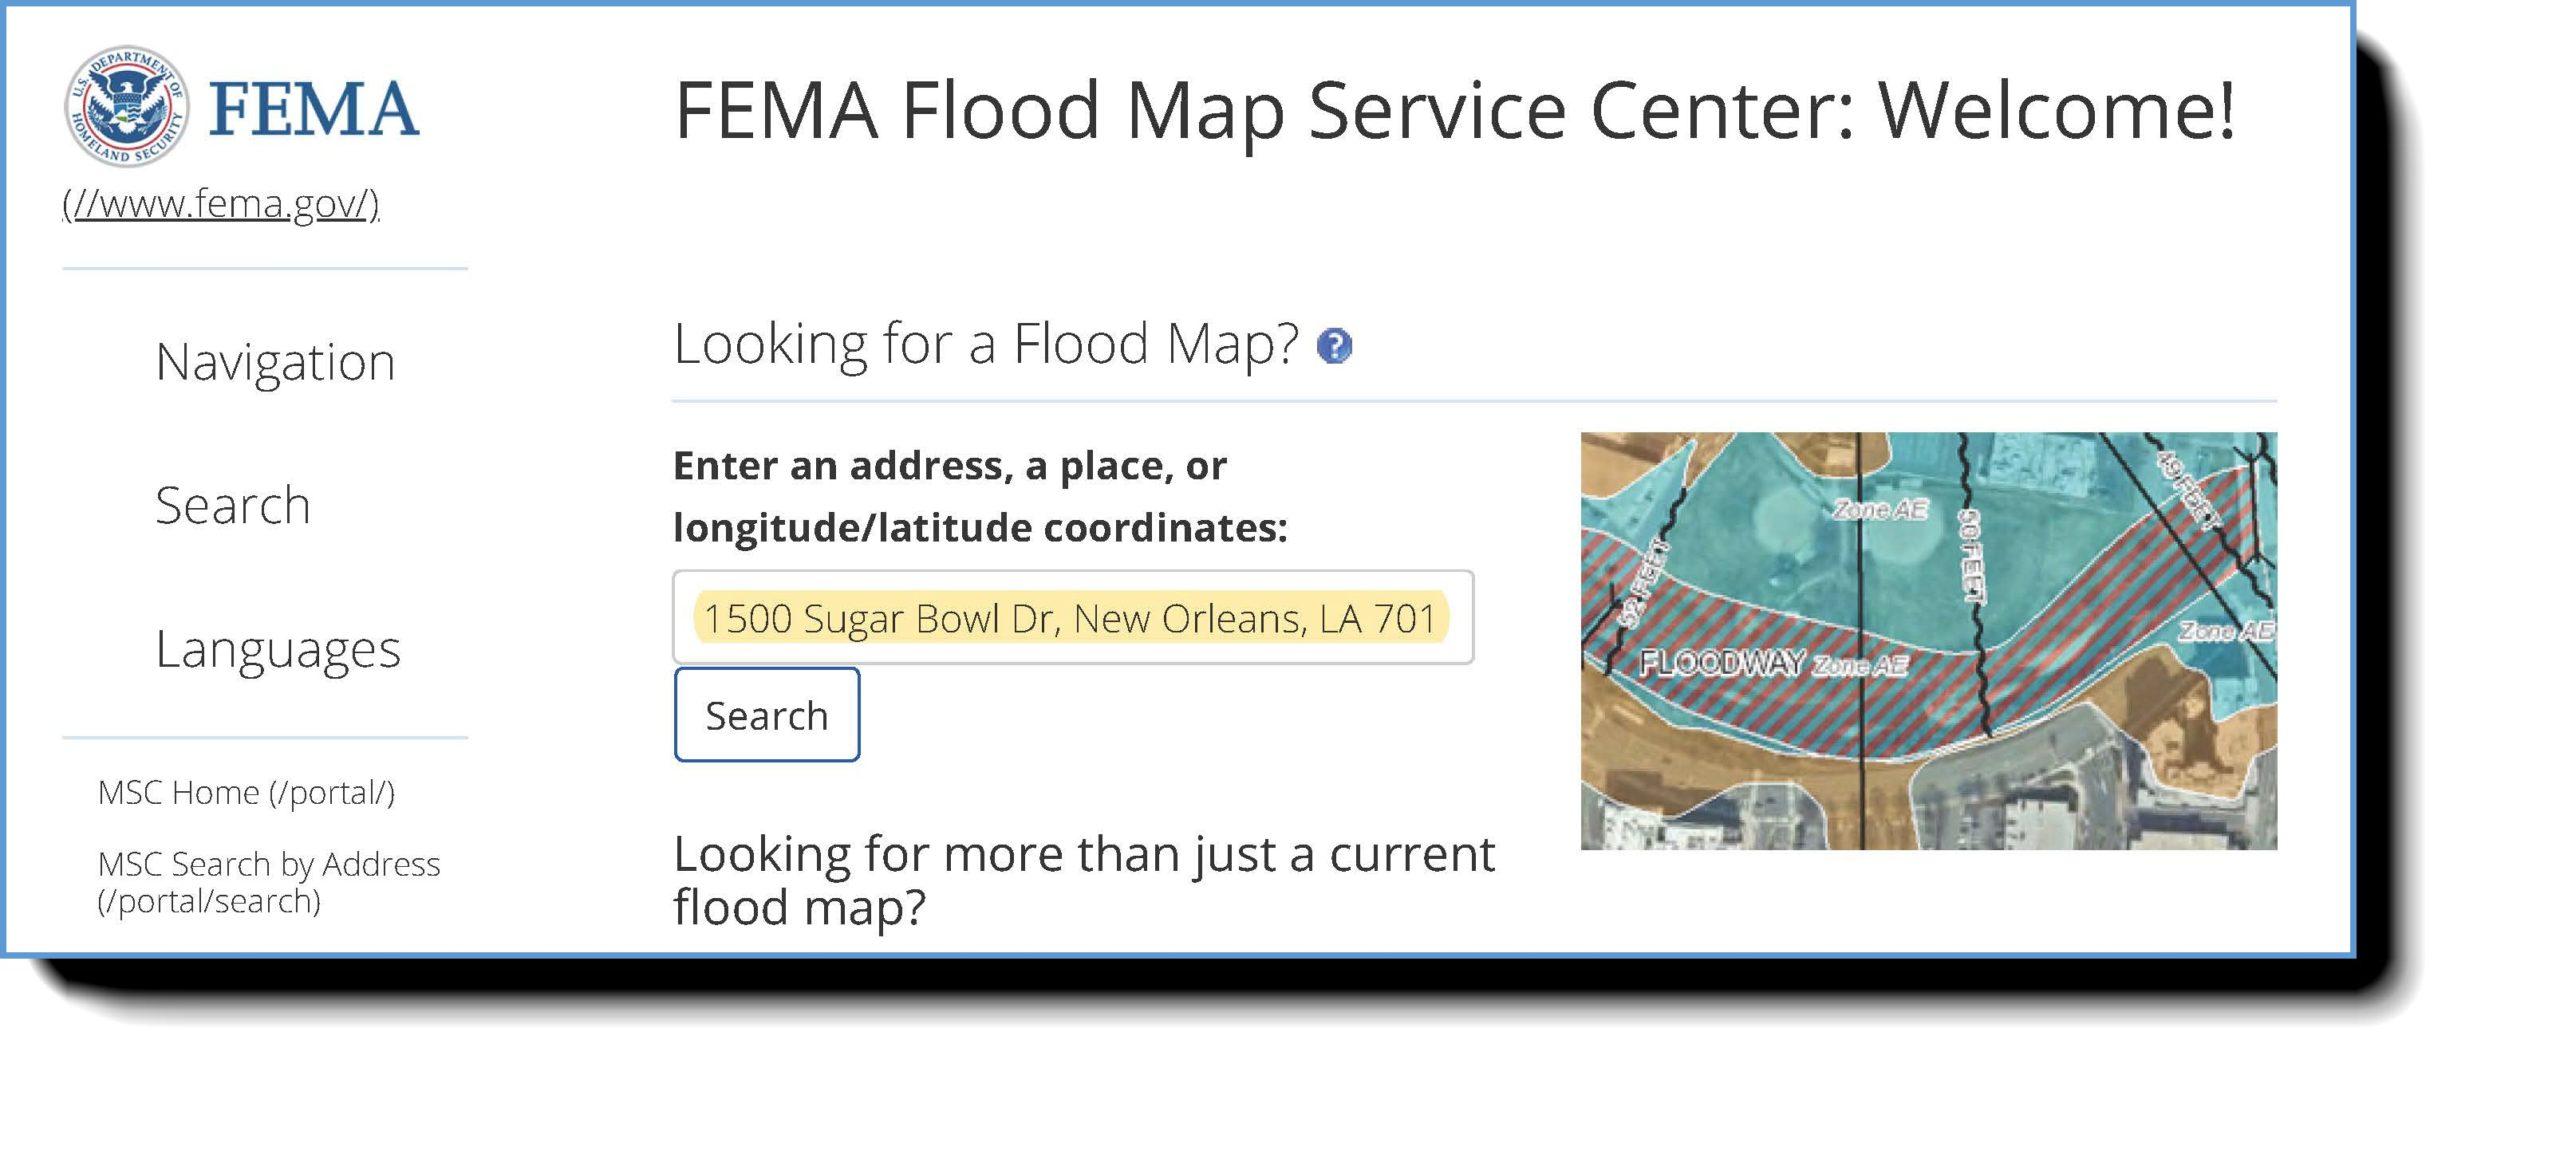The height and width of the screenshot is (1162, 2560).
Task: Click the FLOODWAY label on the map
Action: [x=1721, y=662]
